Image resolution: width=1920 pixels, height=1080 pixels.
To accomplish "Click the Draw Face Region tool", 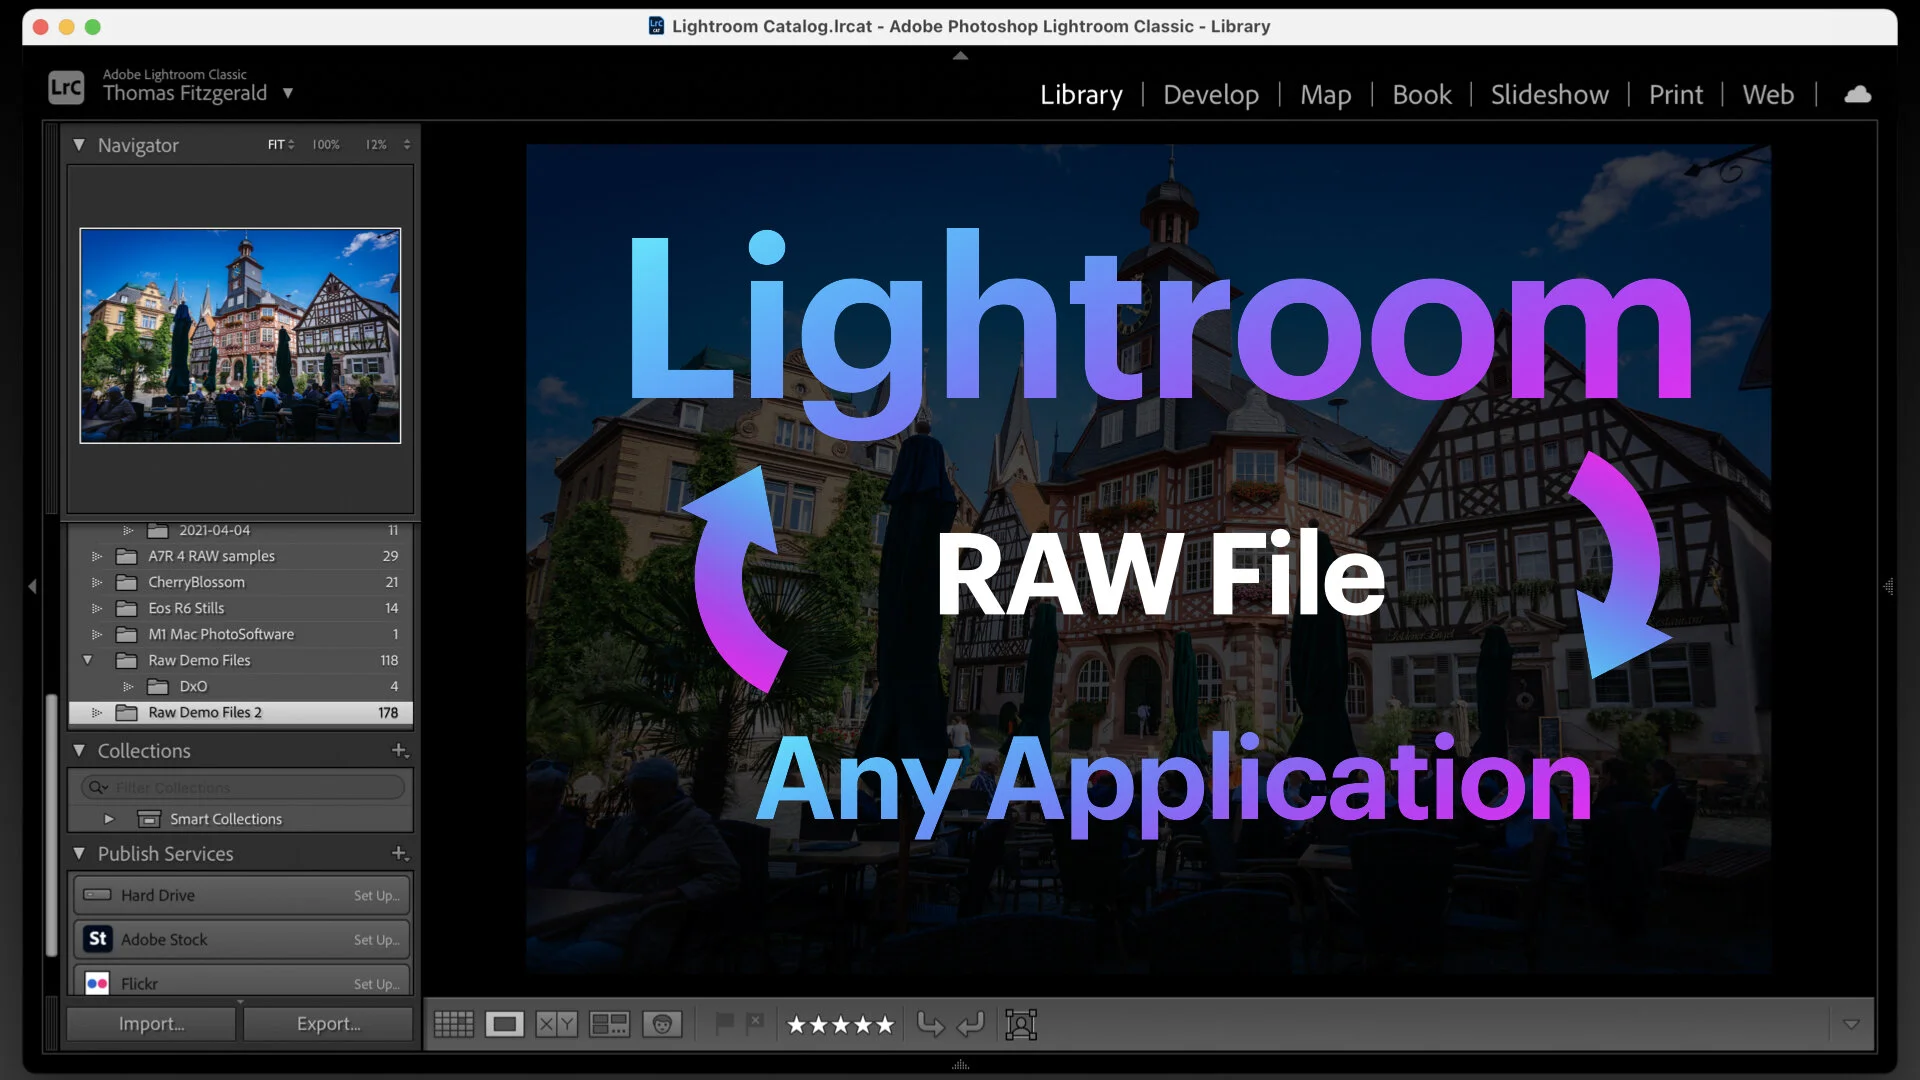I will point(1021,1024).
